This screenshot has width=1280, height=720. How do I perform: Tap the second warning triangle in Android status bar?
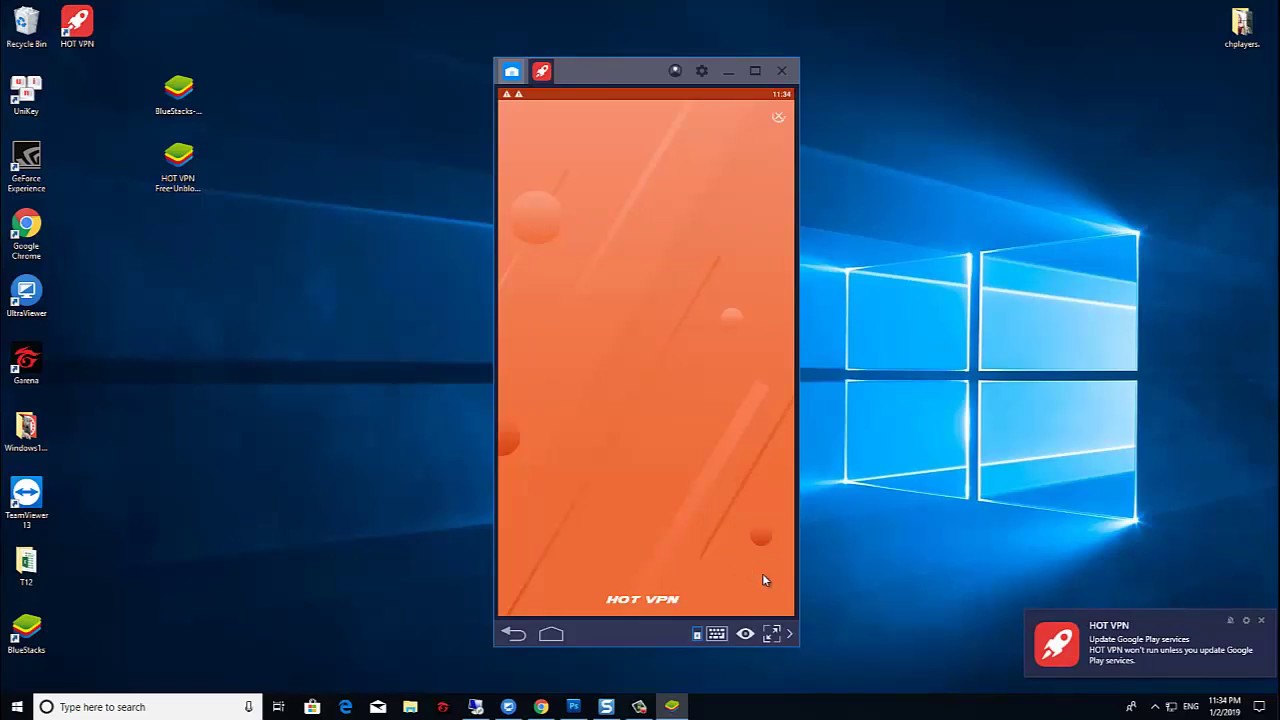point(519,94)
